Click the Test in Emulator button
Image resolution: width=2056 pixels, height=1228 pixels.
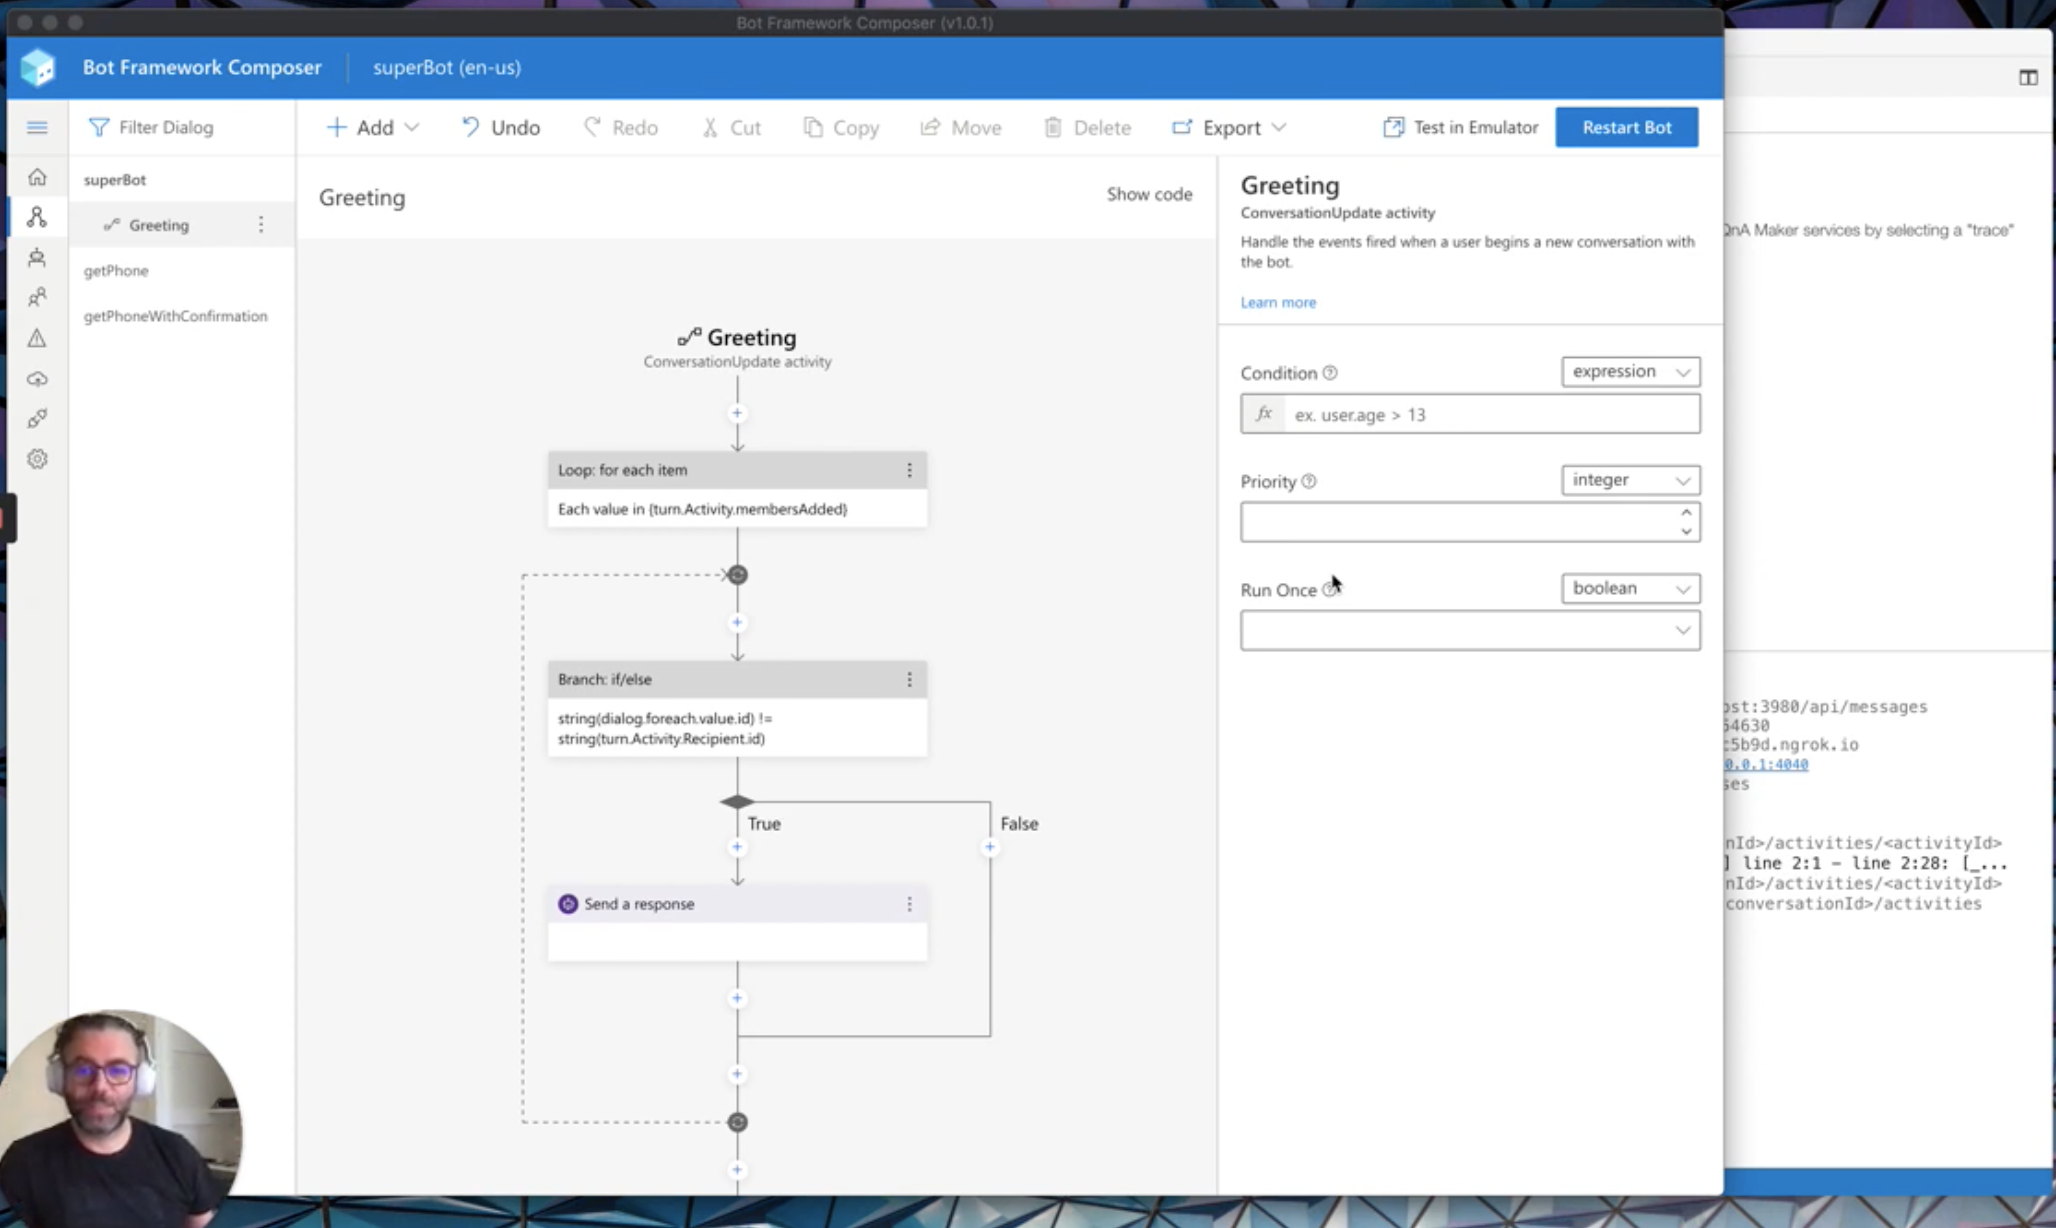(1461, 127)
